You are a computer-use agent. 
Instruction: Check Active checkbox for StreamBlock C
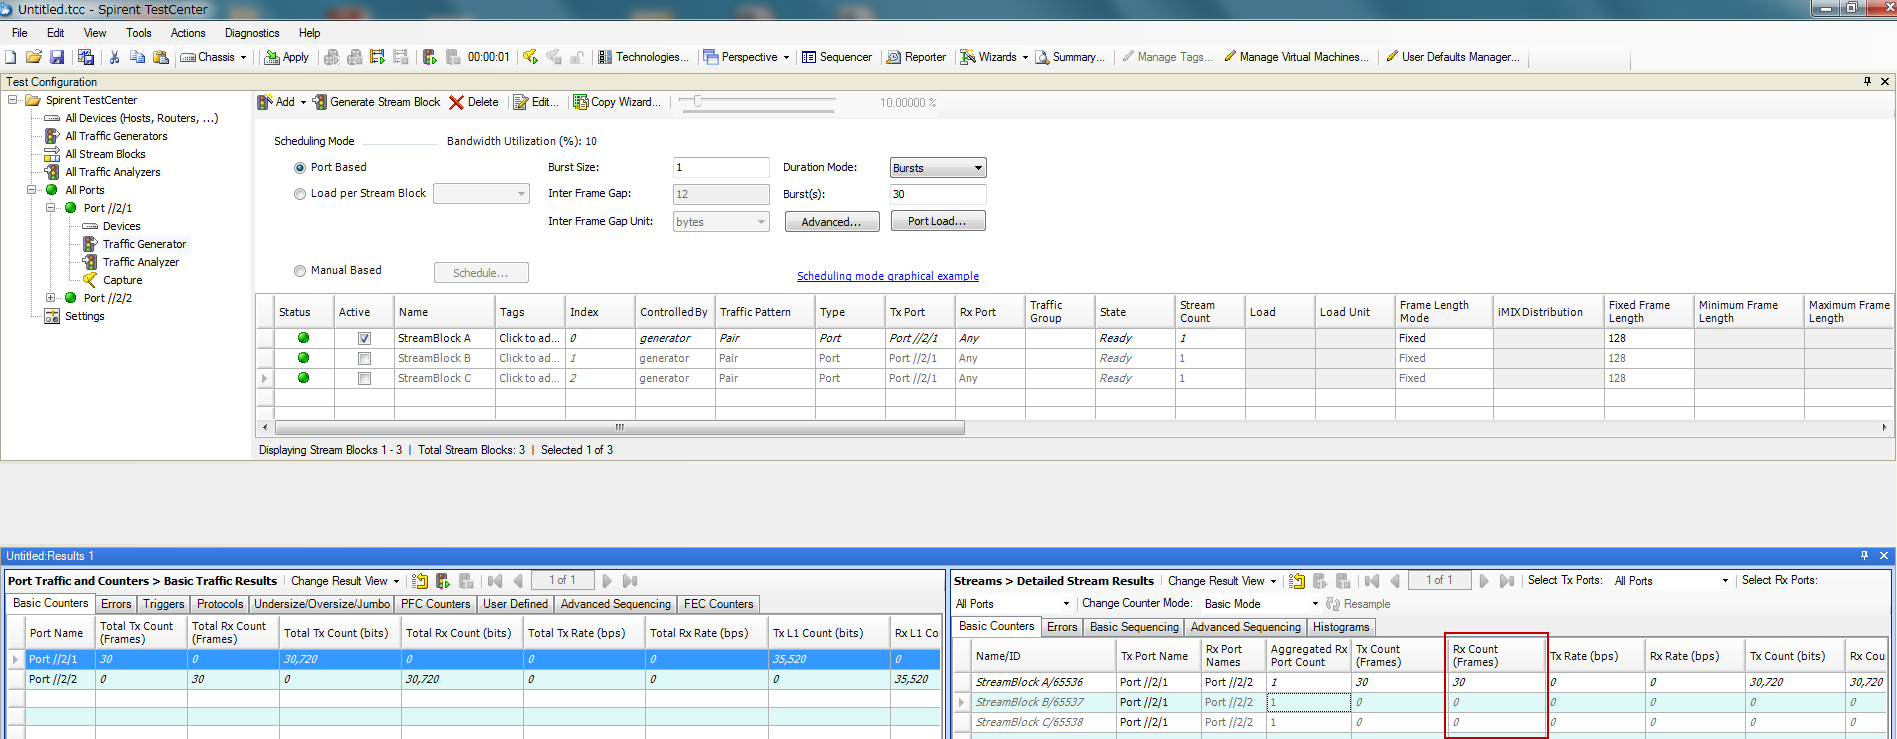[364, 379]
